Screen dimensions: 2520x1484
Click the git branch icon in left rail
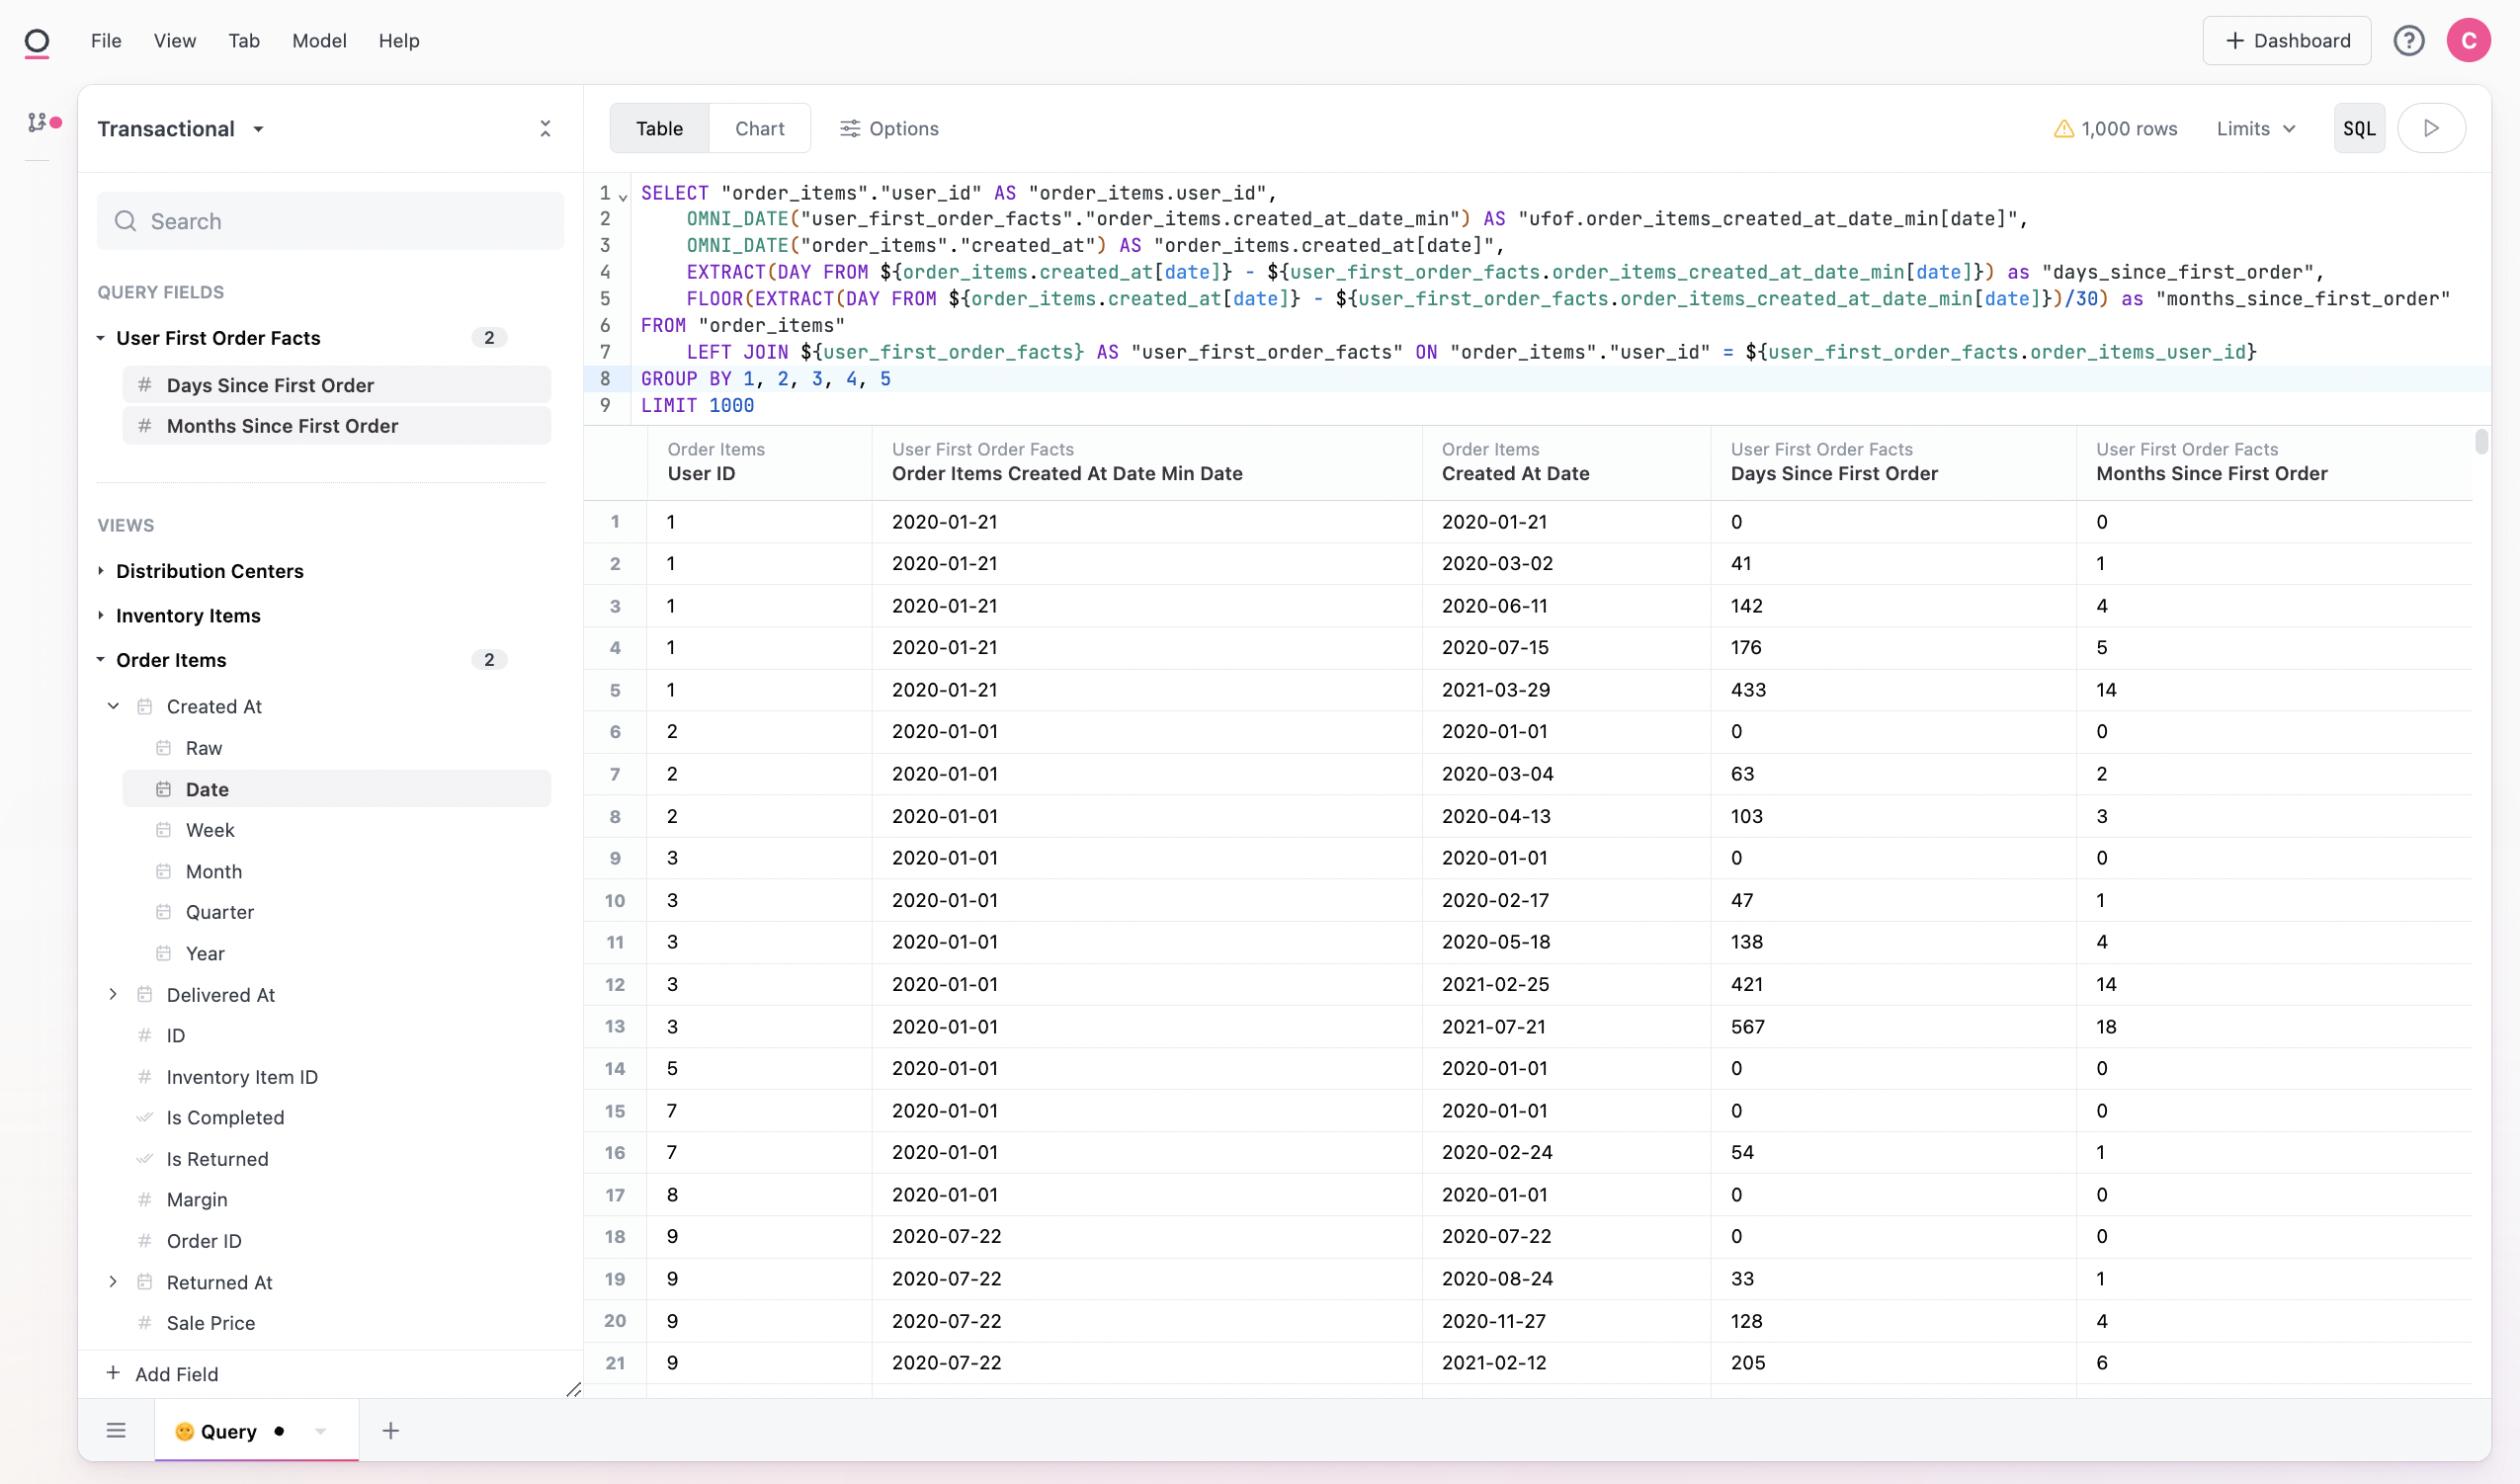click(38, 122)
